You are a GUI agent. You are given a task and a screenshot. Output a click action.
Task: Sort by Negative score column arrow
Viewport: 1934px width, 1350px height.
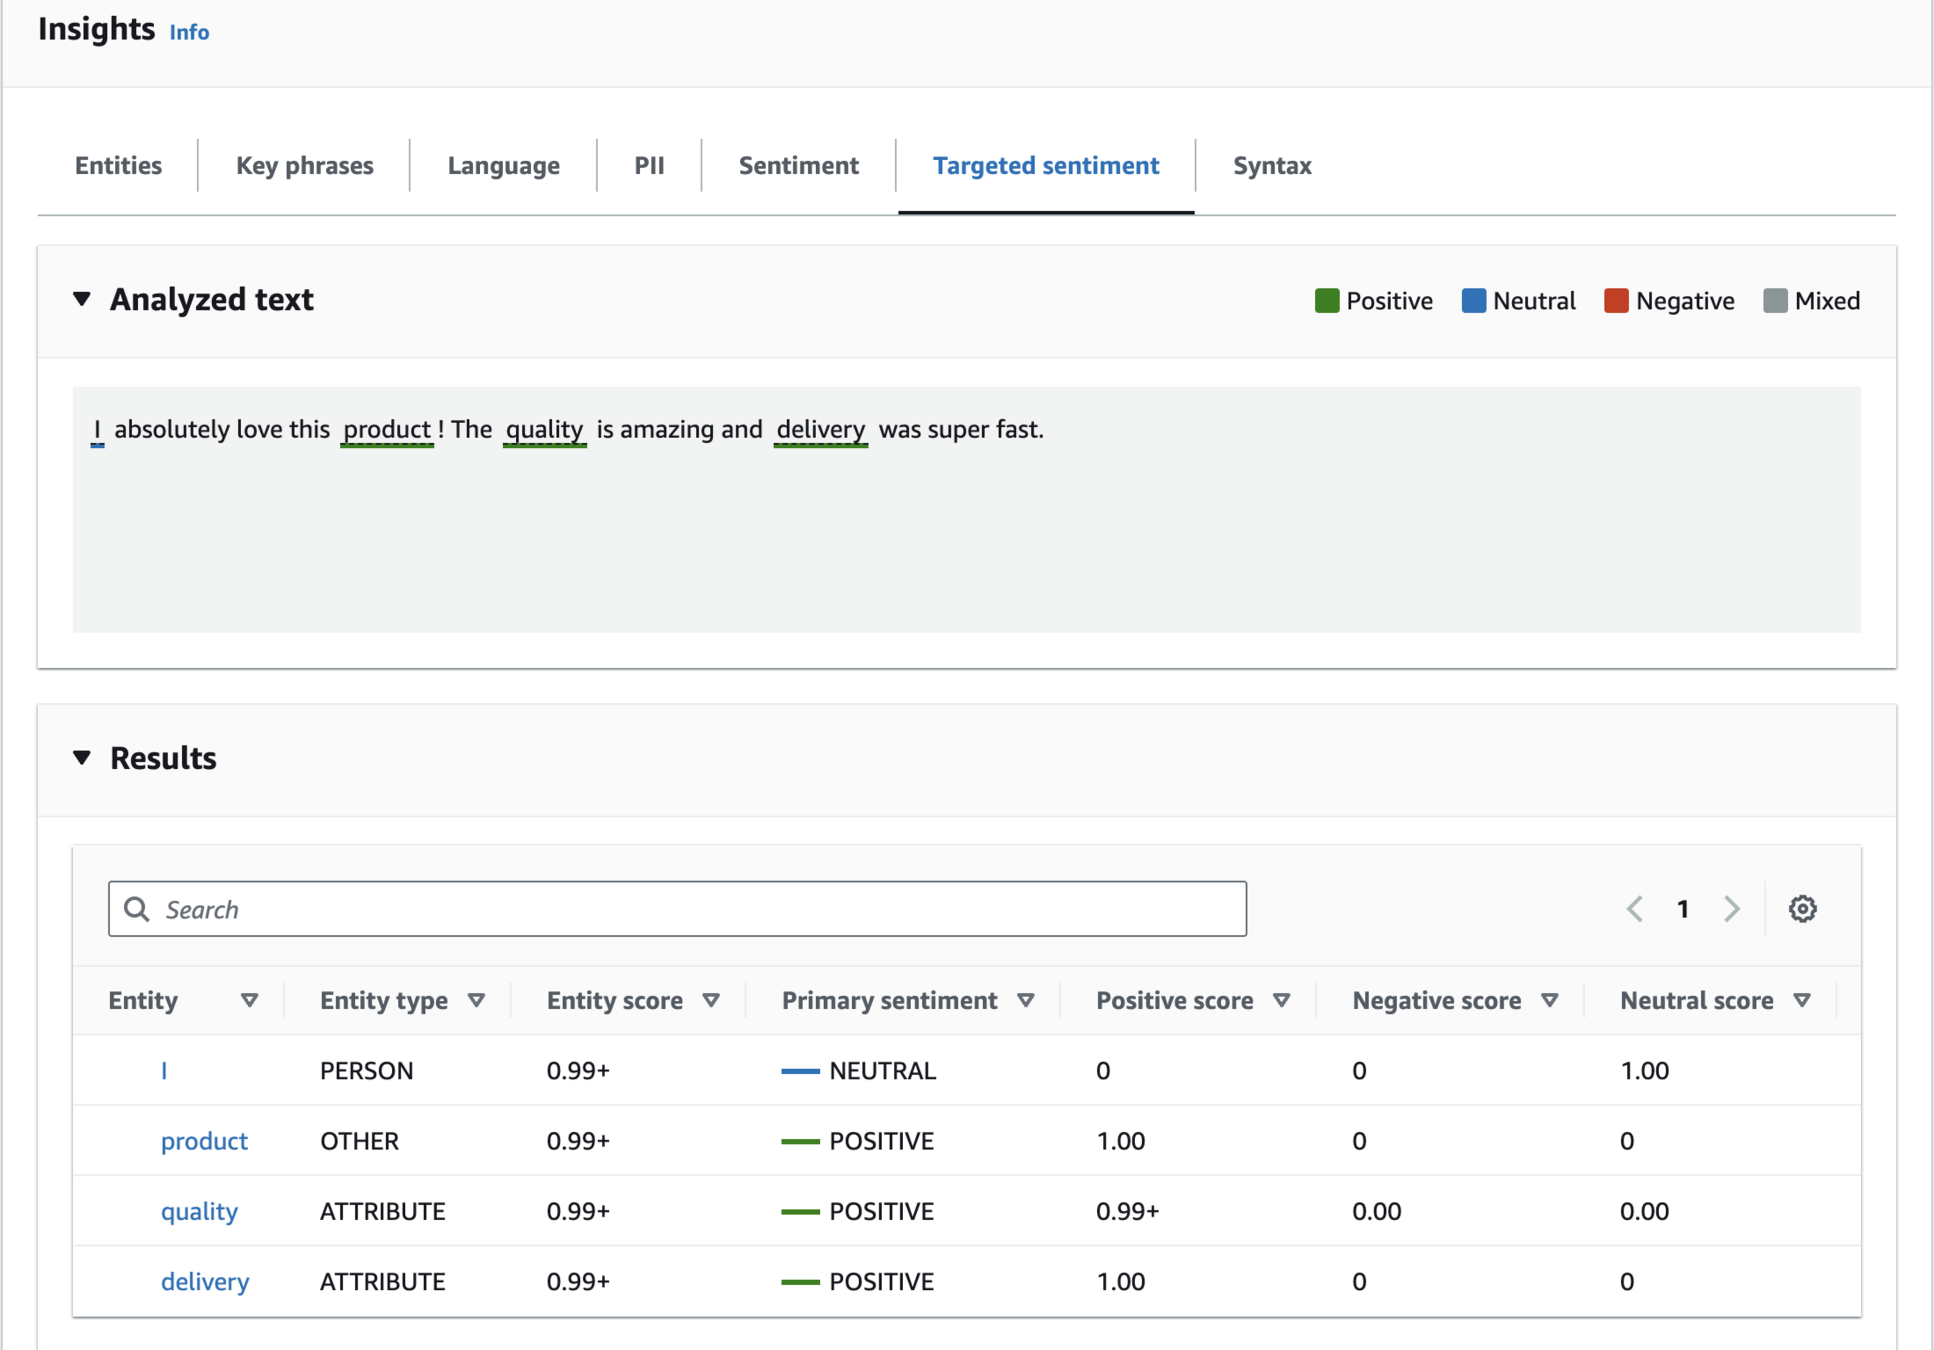coord(1549,1000)
